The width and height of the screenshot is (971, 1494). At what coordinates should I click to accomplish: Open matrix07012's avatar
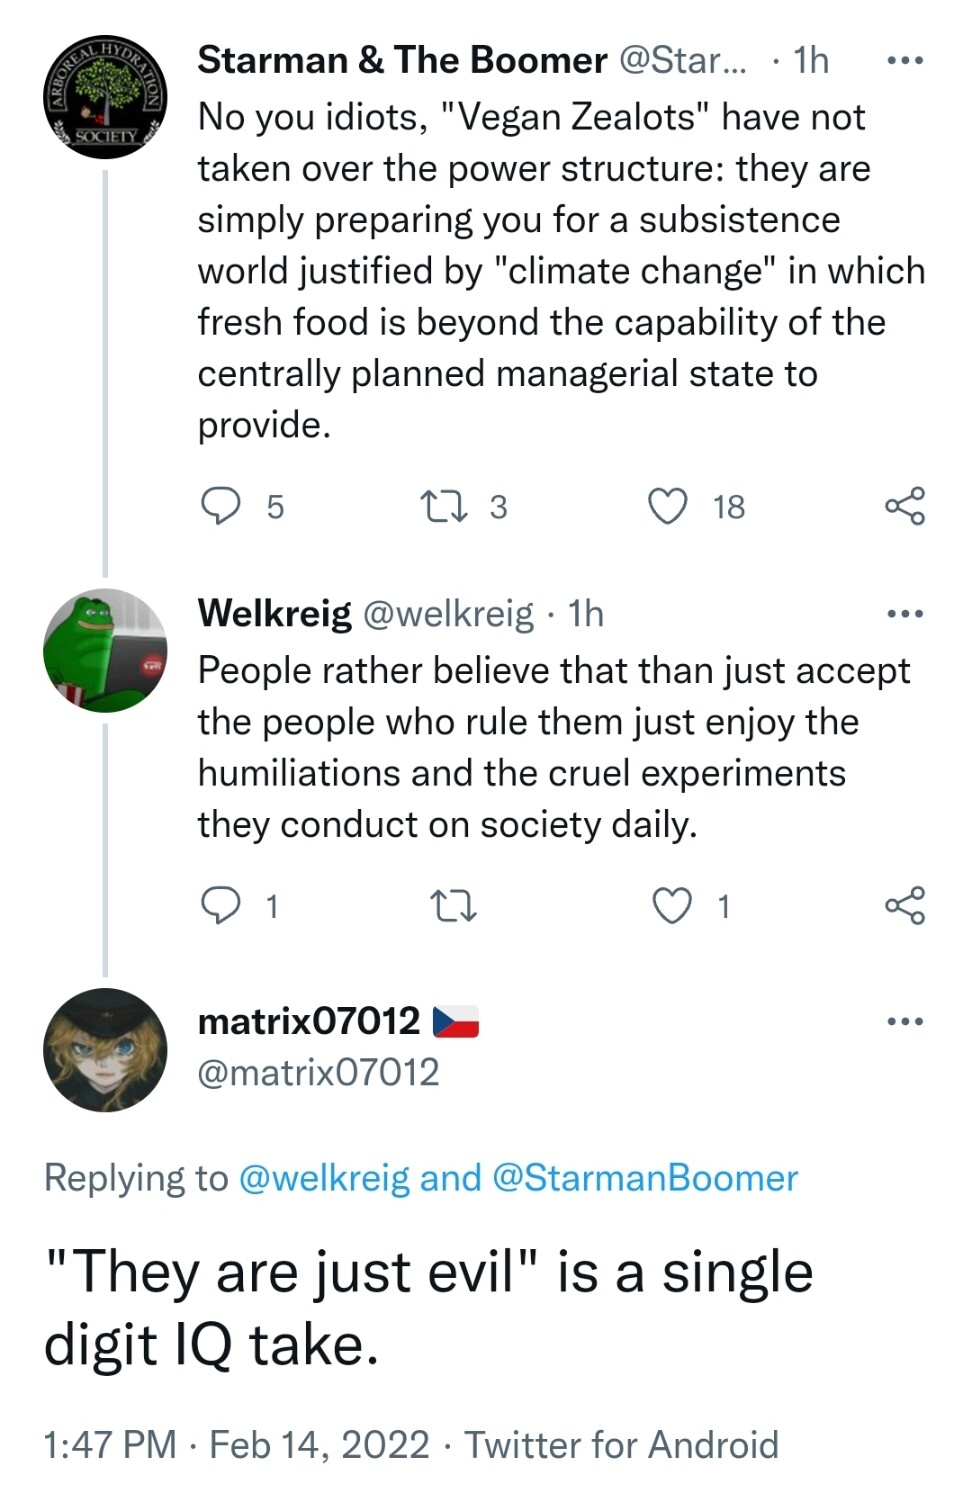(x=105, y=1050)
